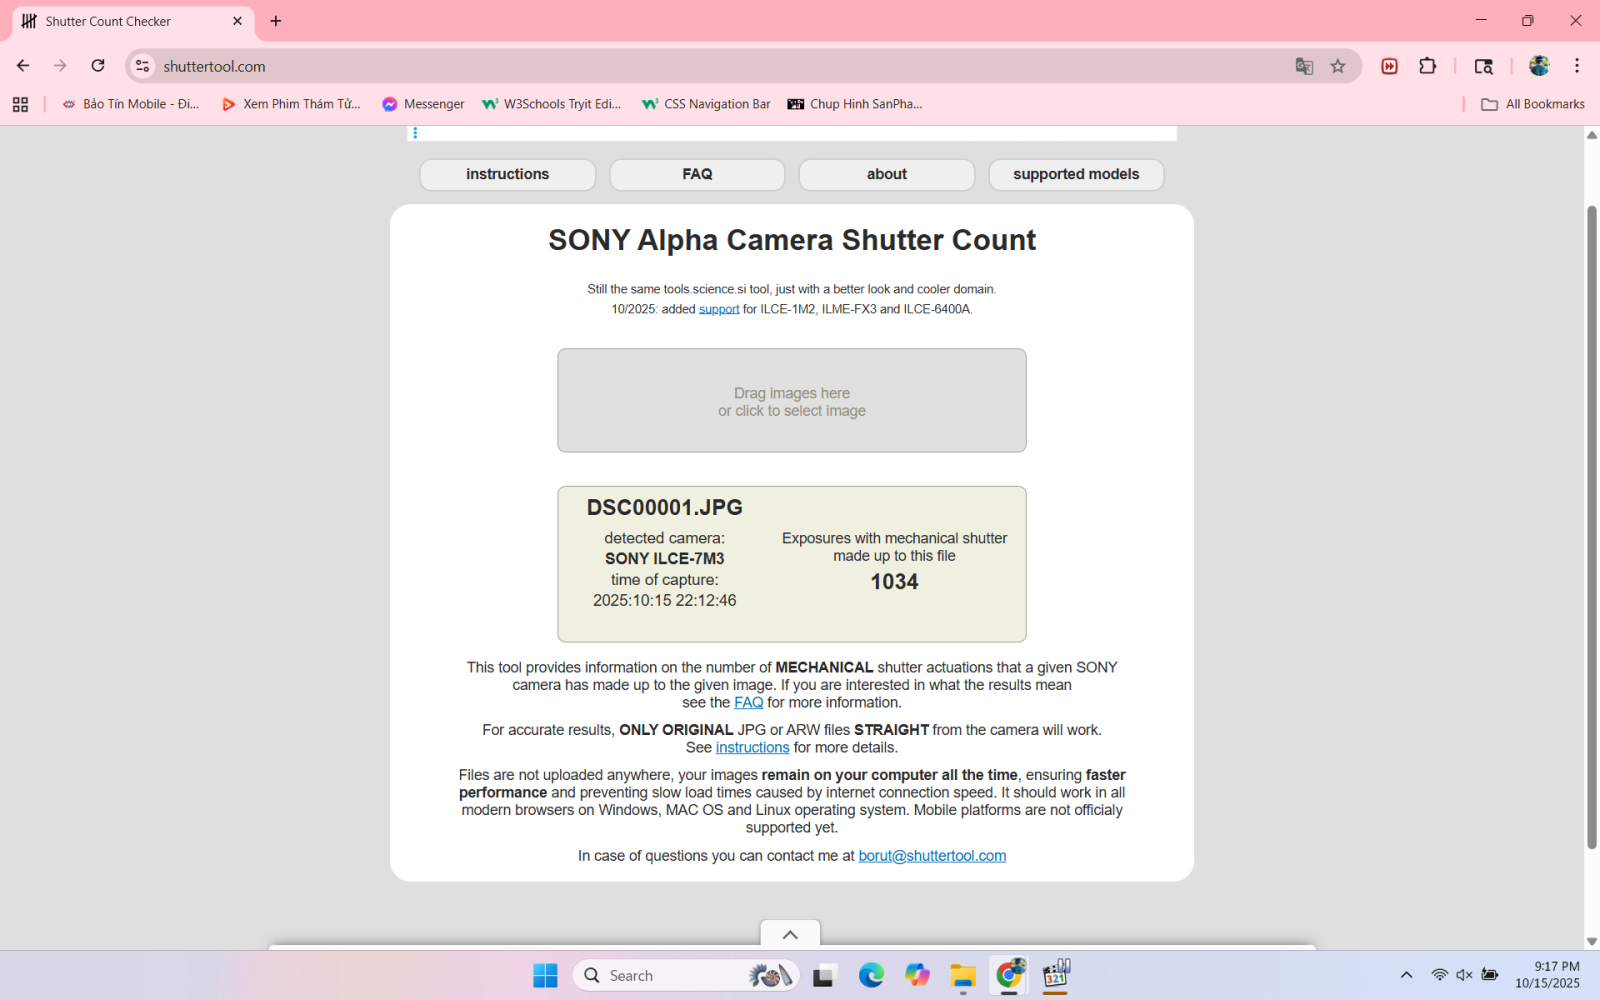Open the apps grid in bookmarks bar
Image resolution: width=1600 pixels, height=1000 pixels.
(x=20, y=104)
